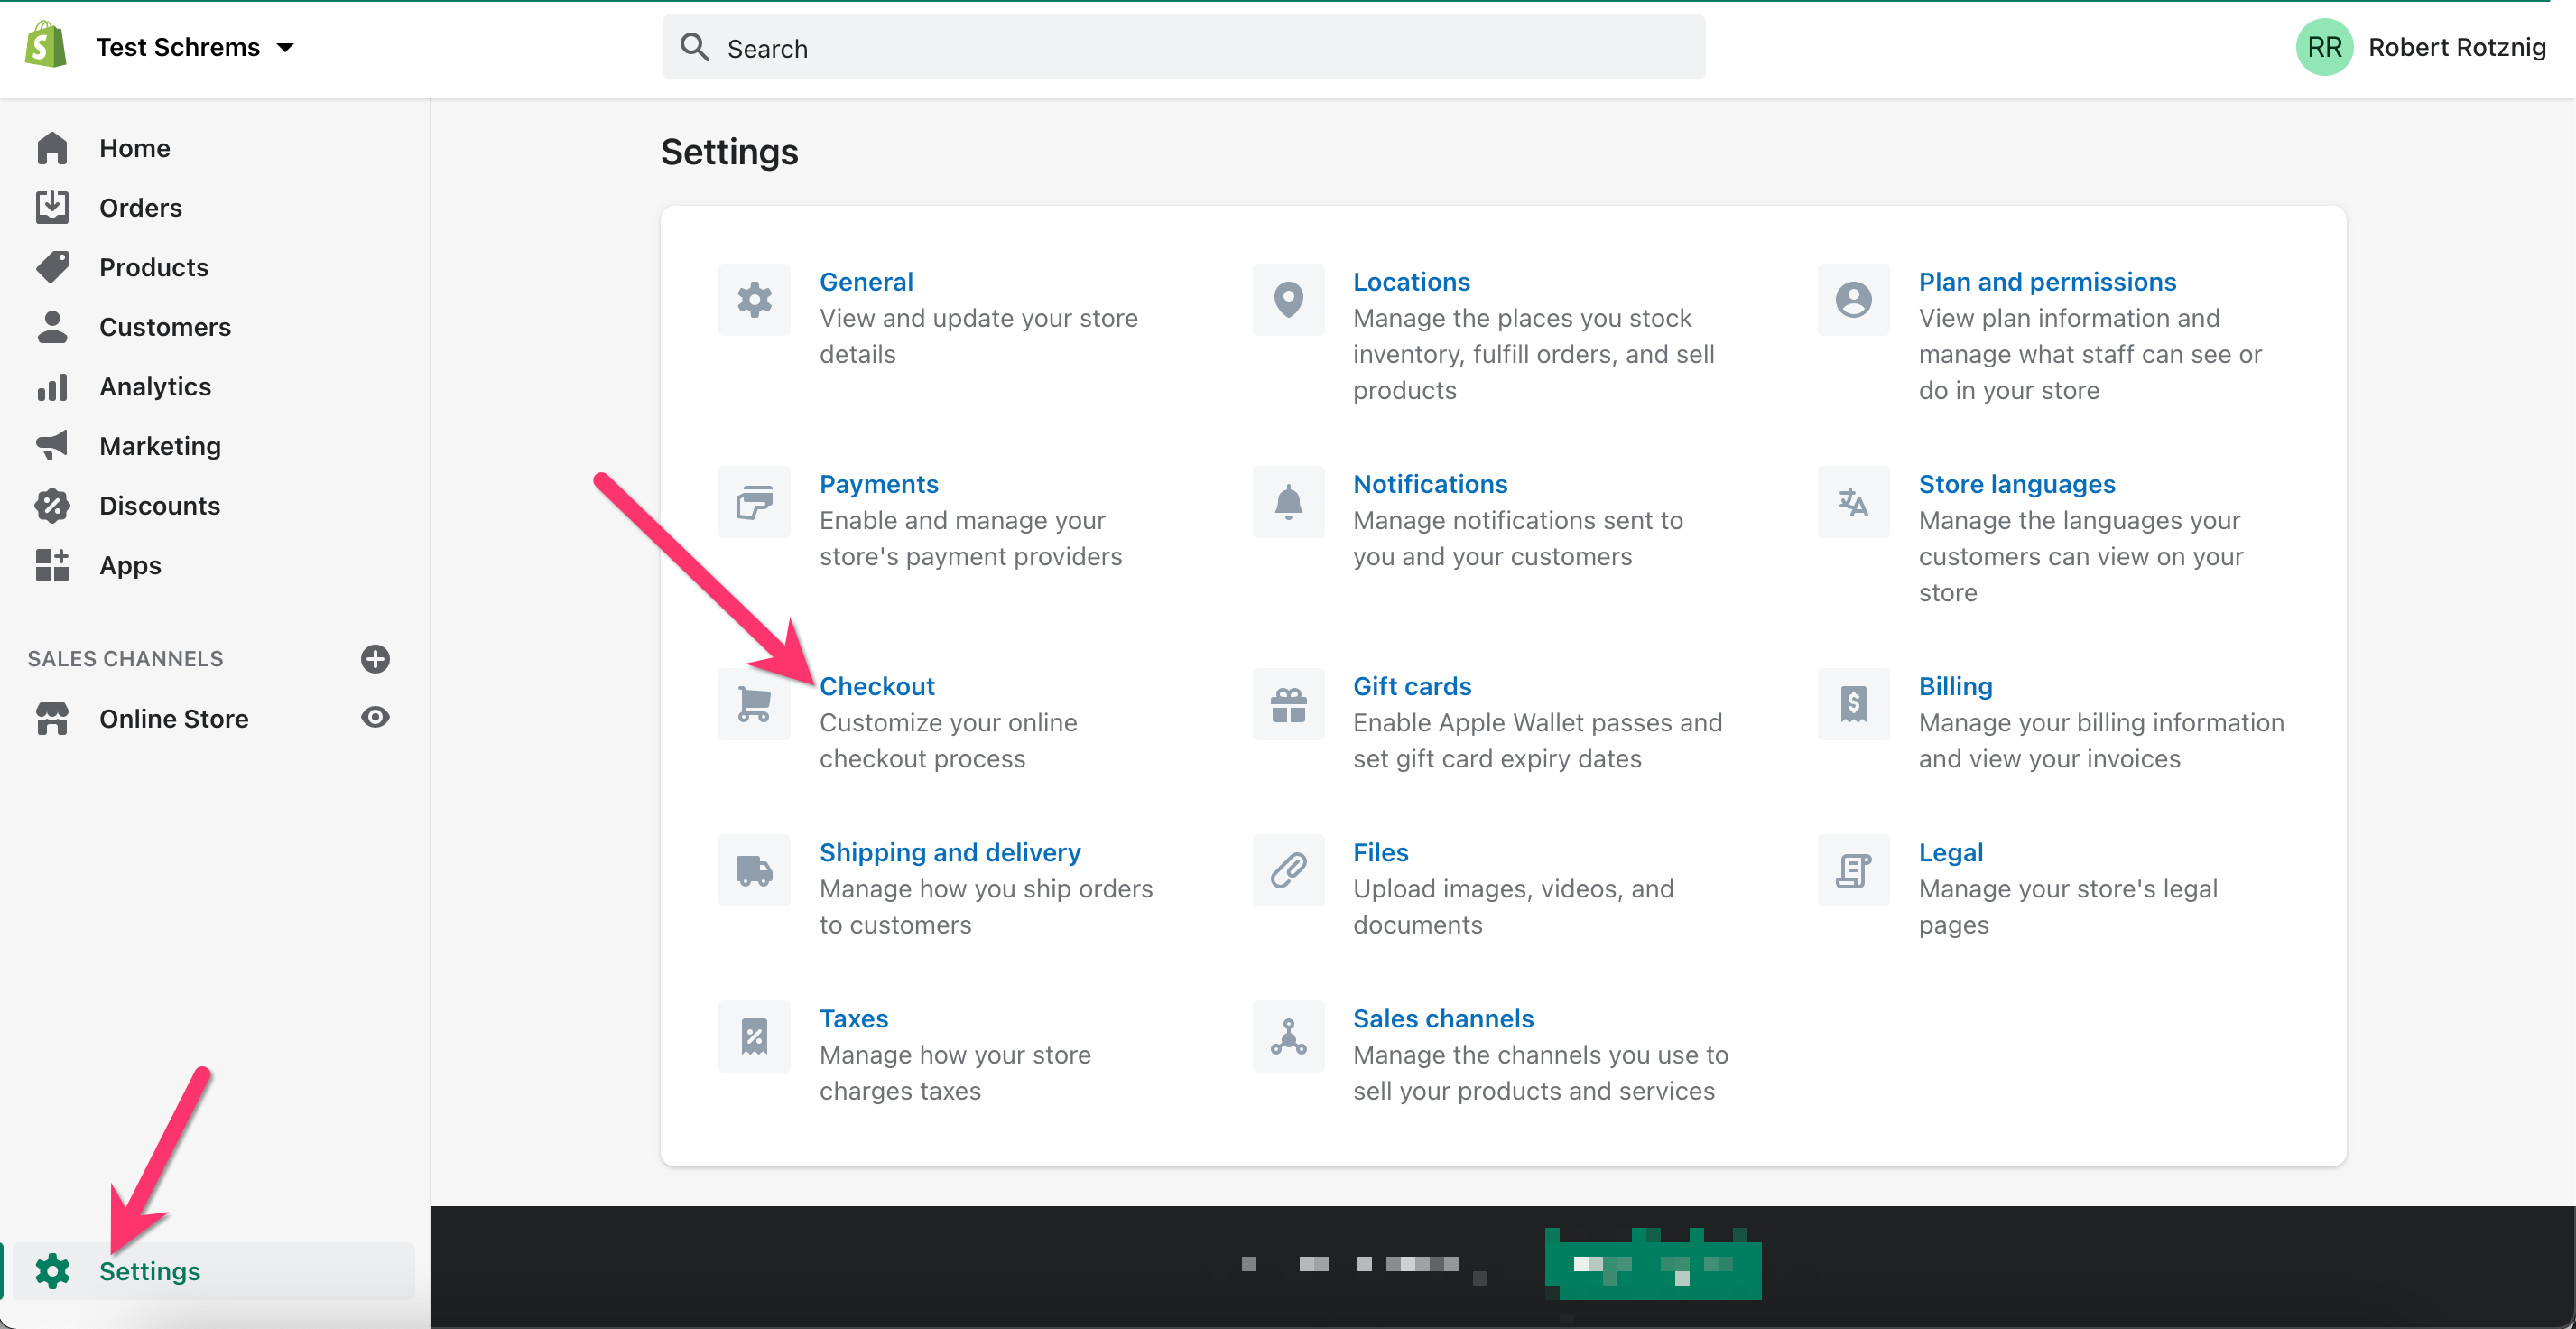
Task: Go to Analytics in the sidebar
Action: 155,386
